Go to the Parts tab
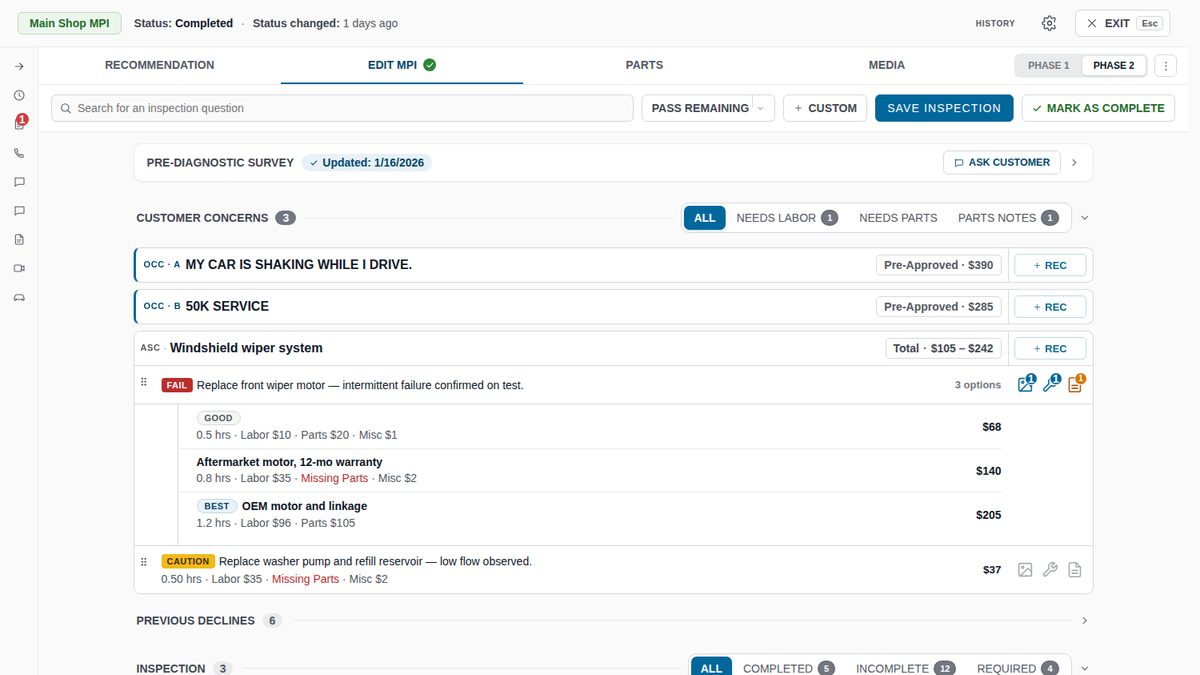 (x=644, y=65)
